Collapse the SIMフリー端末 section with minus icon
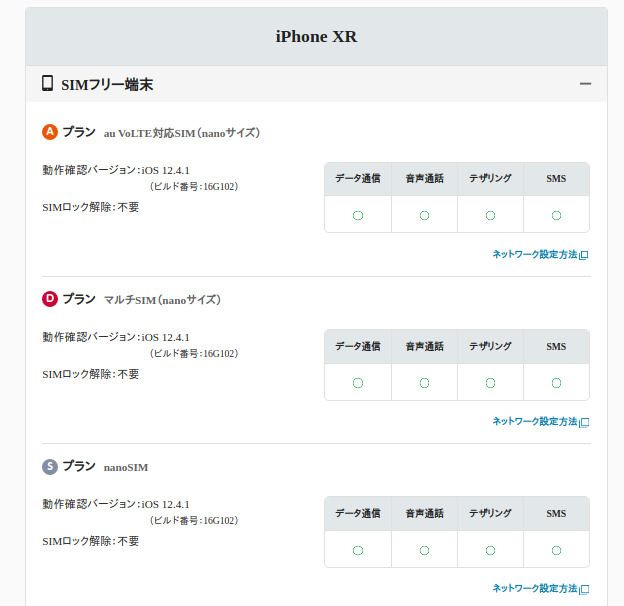The image size is (624, 606). [585, 85]
